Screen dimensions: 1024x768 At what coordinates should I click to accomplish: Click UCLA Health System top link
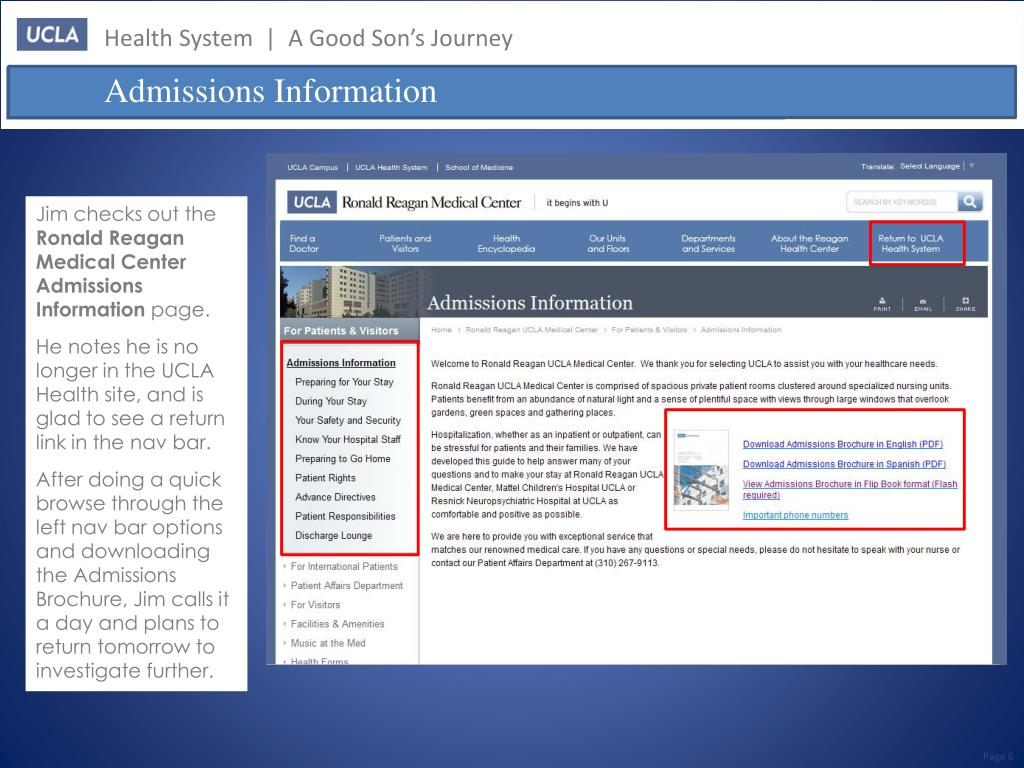(391, 168)
